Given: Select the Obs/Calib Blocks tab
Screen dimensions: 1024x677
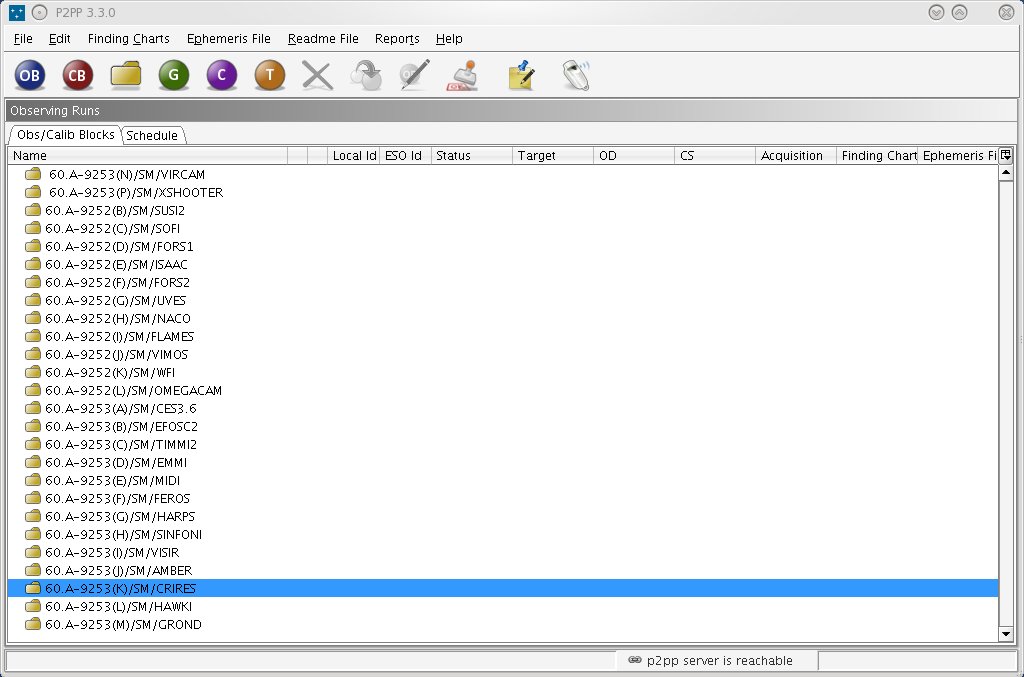Looking at the screenshot, I should pos(65,134).
